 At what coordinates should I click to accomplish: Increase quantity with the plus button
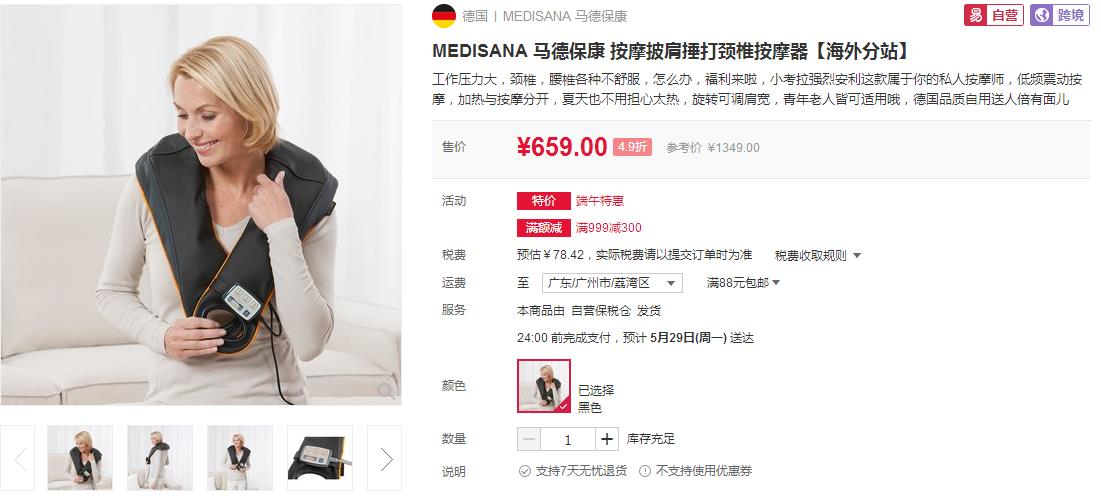click(x=607, y=439)
